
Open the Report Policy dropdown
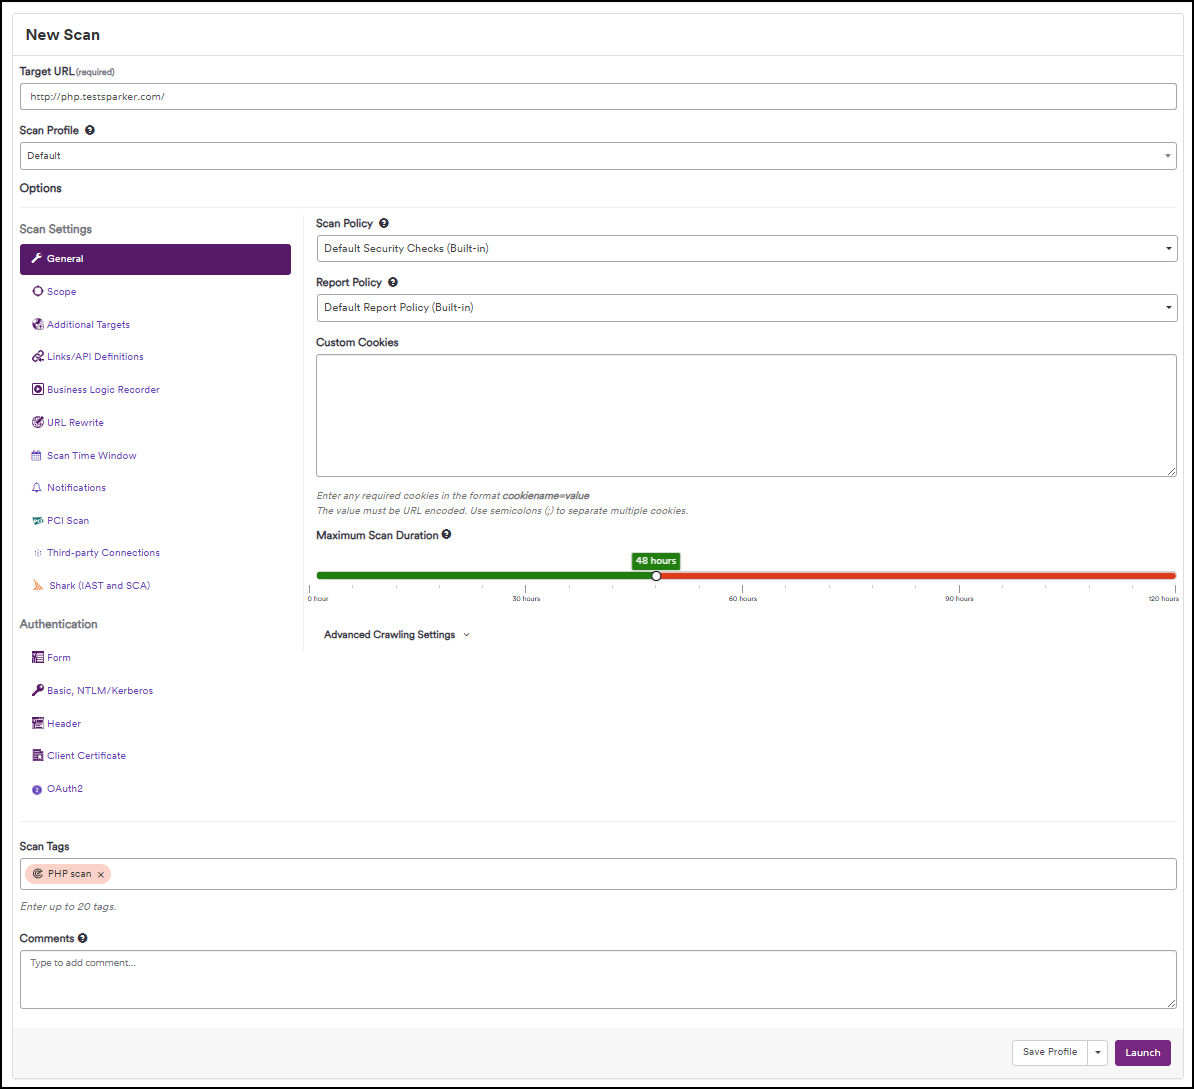point(746,308)
